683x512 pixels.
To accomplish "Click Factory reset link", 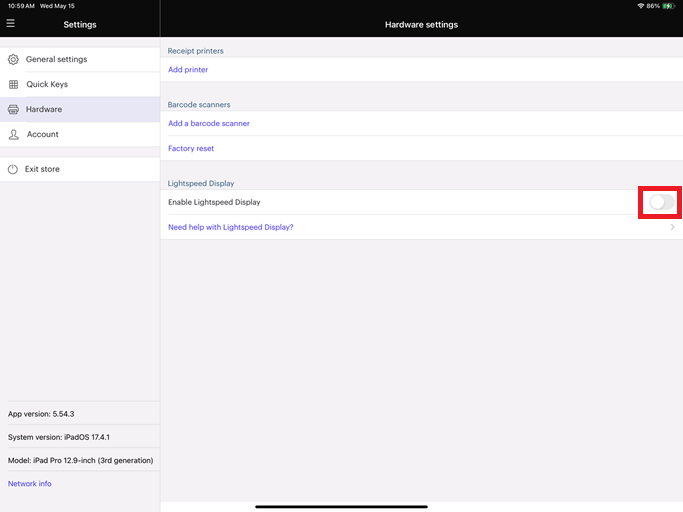I will tap(191, 149).
